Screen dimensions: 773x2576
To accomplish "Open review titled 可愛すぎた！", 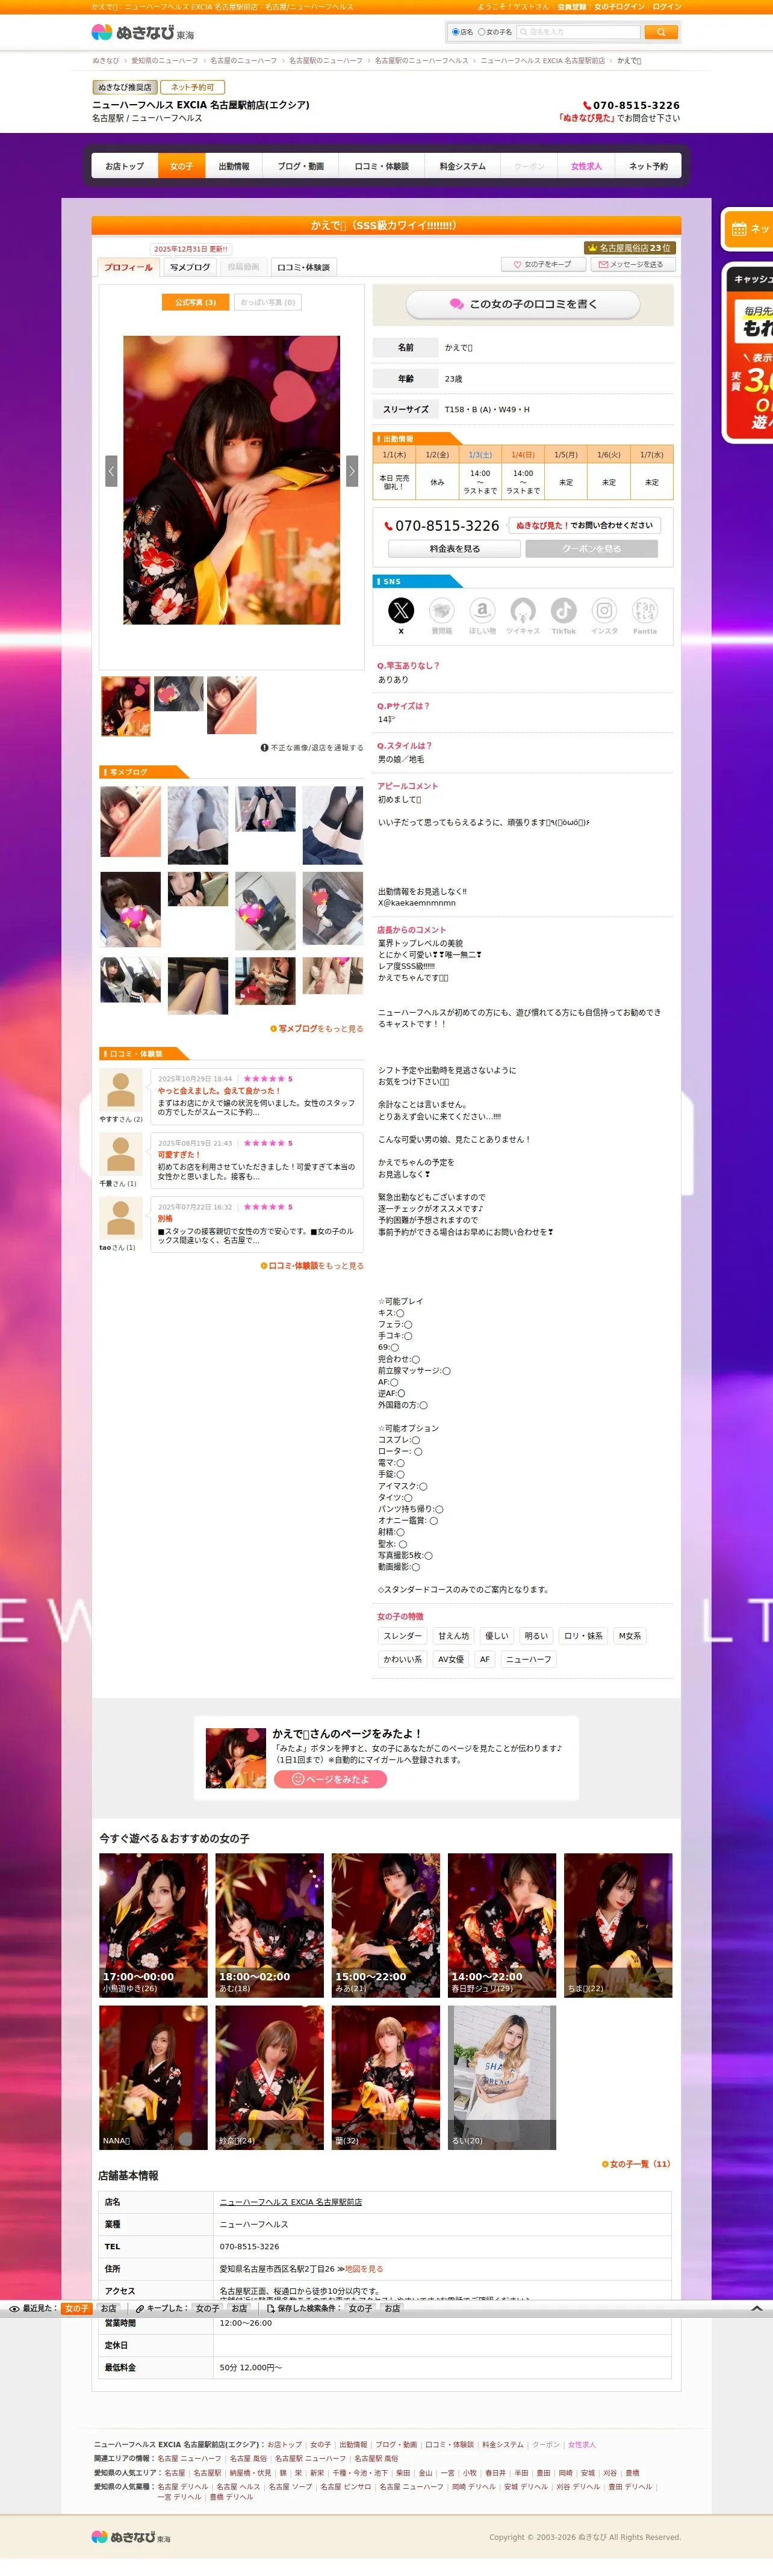I will pos(179,1155).
